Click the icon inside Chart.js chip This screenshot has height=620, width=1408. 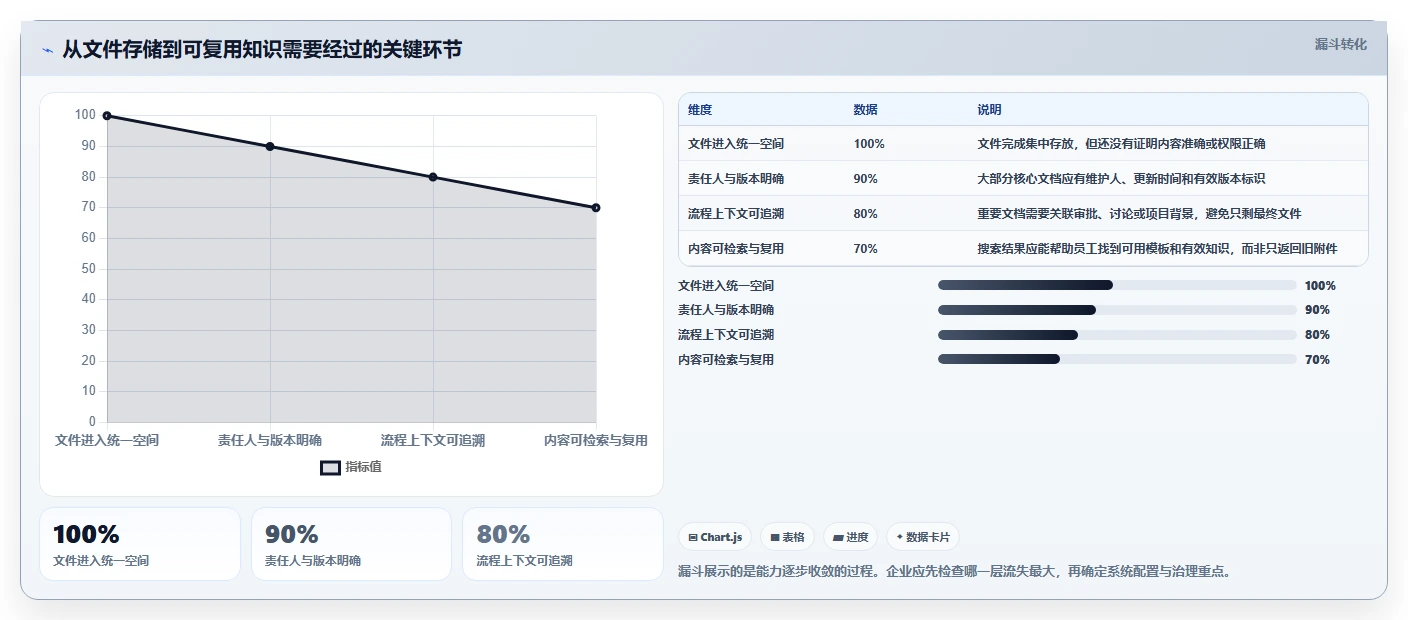693,538
